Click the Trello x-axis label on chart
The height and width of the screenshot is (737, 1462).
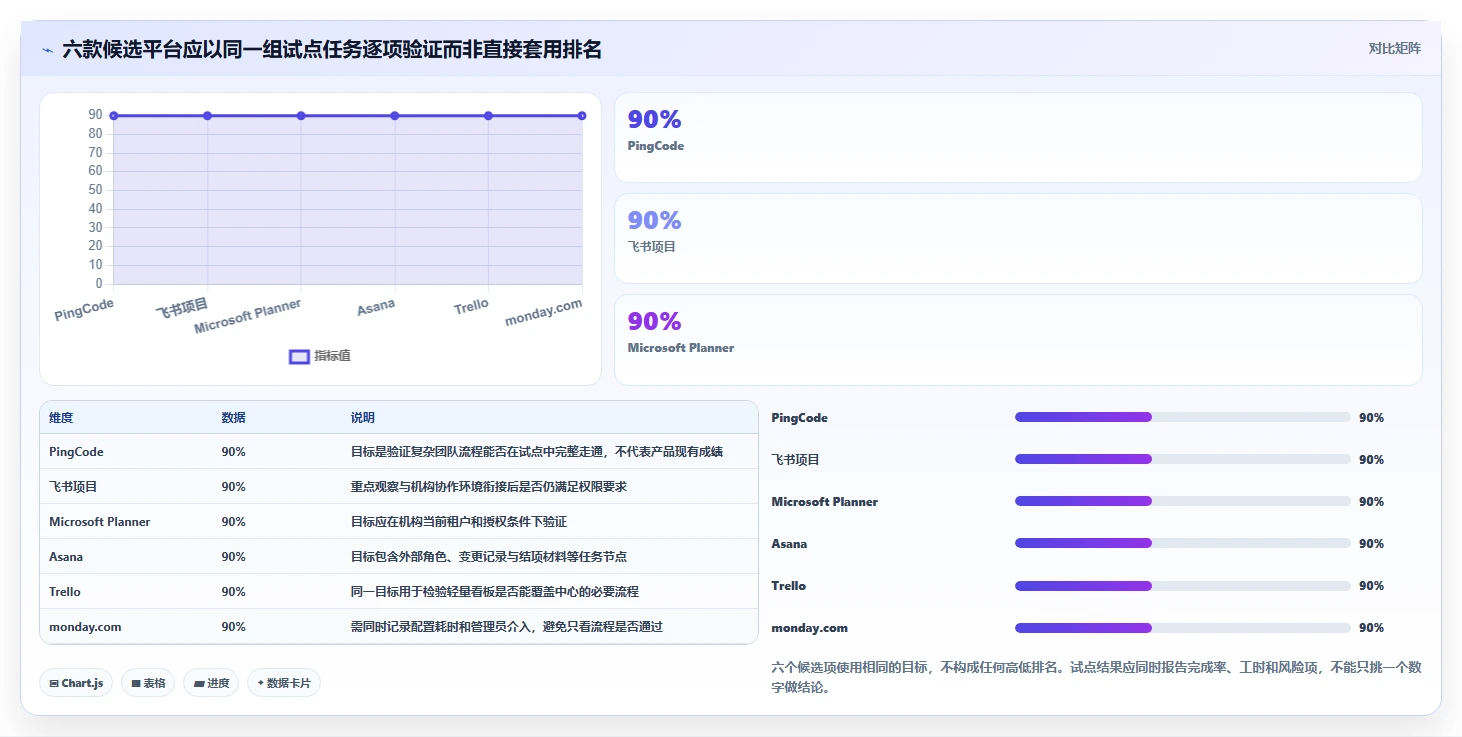[471, 306]
